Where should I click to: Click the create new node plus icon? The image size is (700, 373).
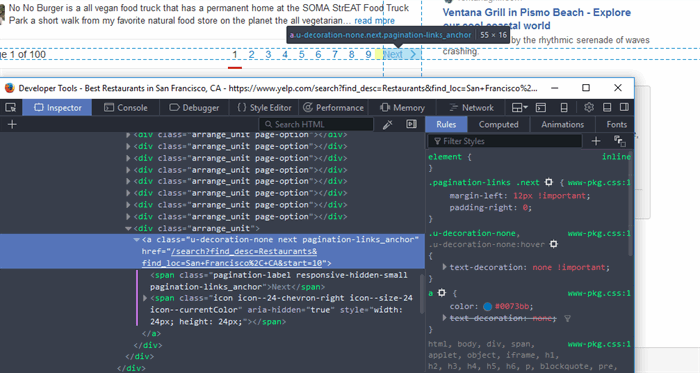(x=12, y=124)
